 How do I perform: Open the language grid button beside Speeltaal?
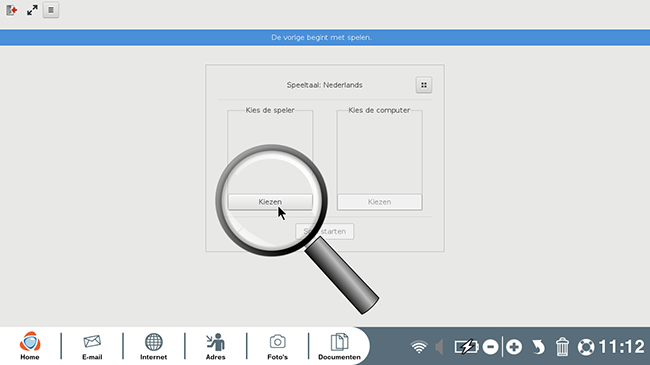tap(424, 85)
